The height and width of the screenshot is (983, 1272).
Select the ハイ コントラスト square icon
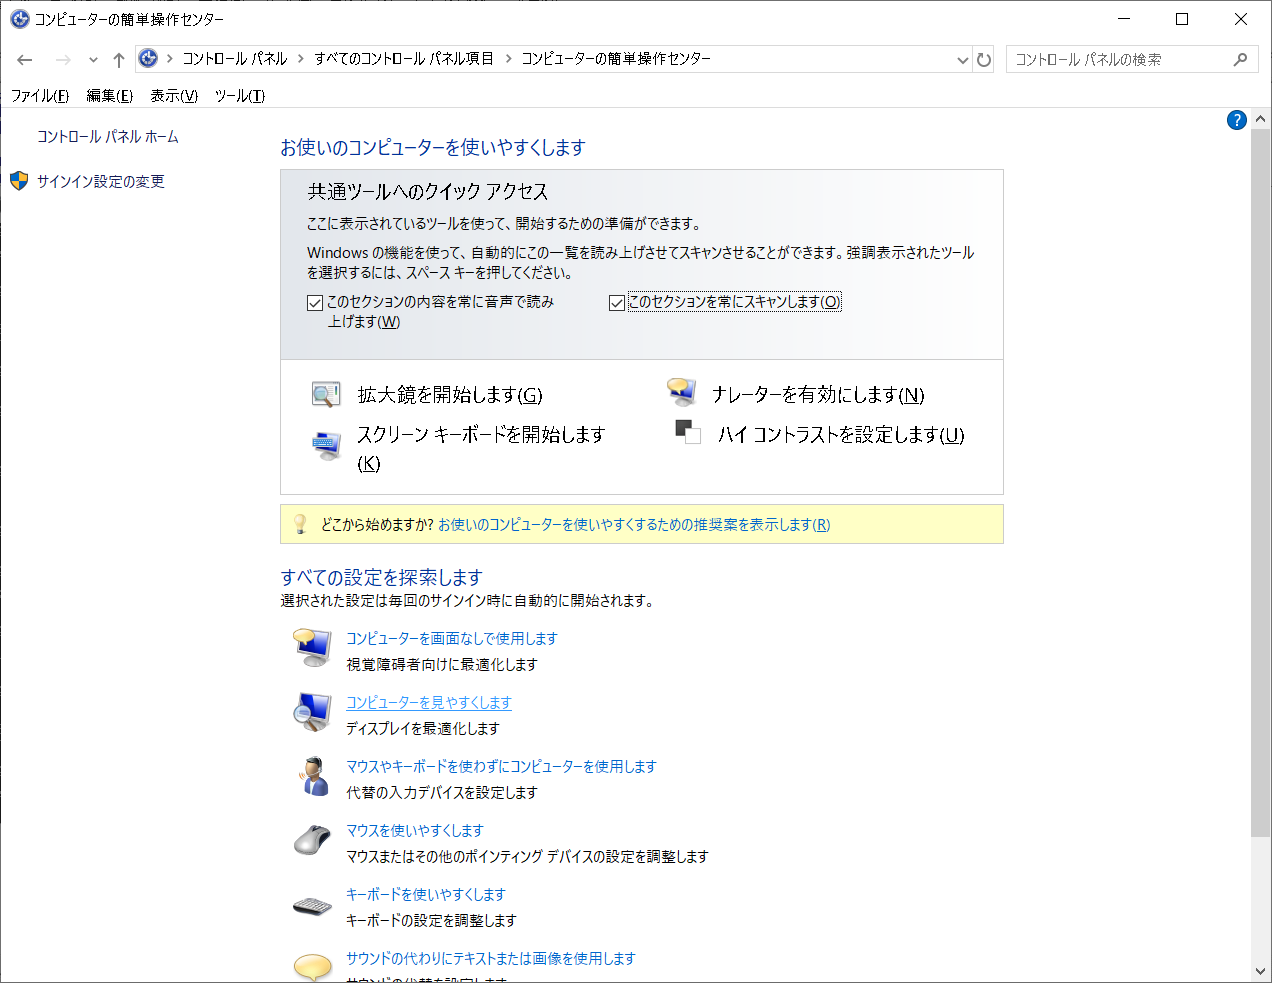pos(687,432)
